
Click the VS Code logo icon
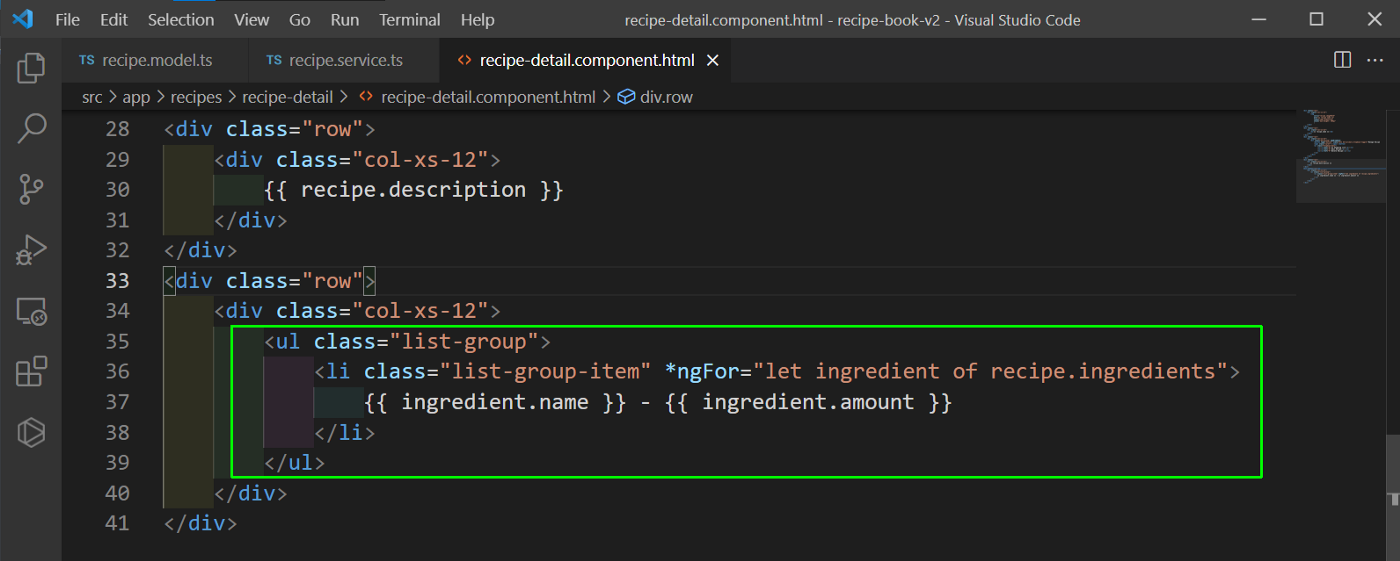23,19
